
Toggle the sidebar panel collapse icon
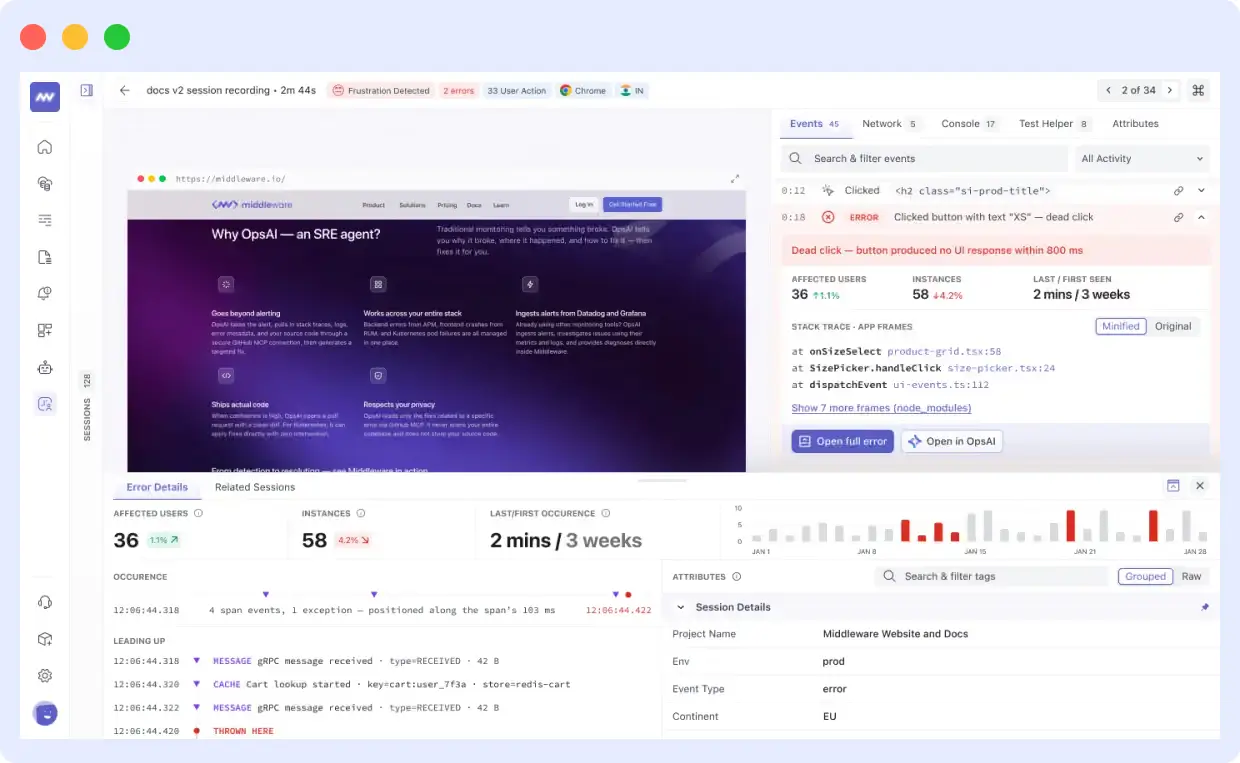(x=87, y=90)
